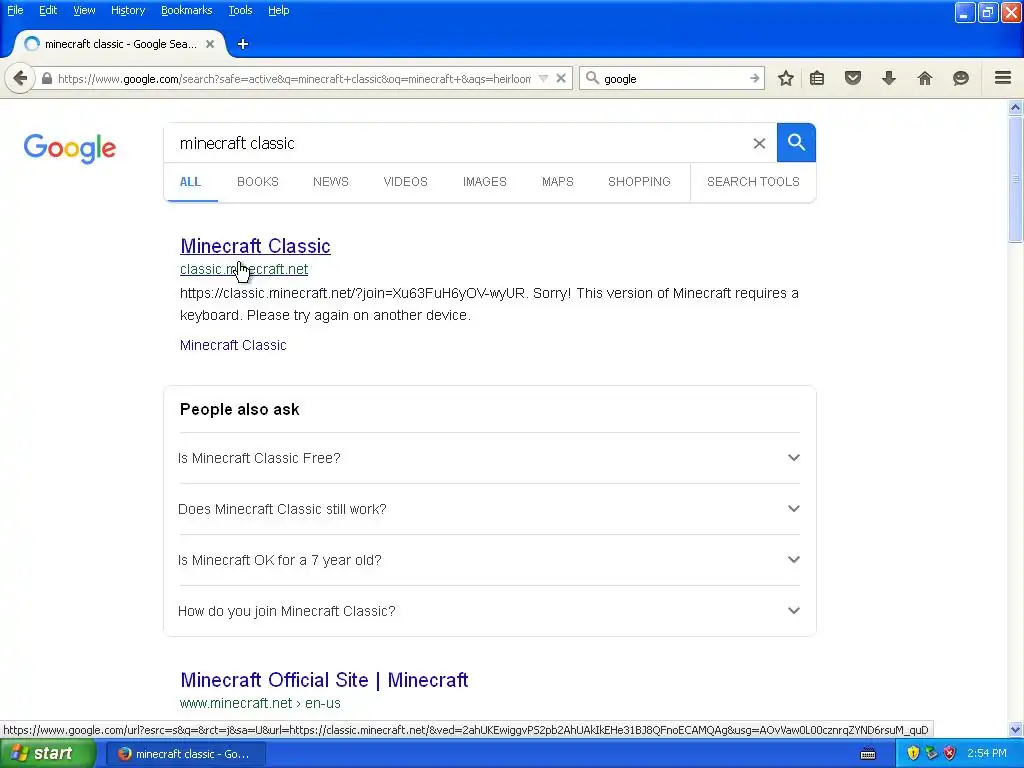The image size is (1024, 768).
Task: Switch to the IMAGES tab
Action: point(485,182)
